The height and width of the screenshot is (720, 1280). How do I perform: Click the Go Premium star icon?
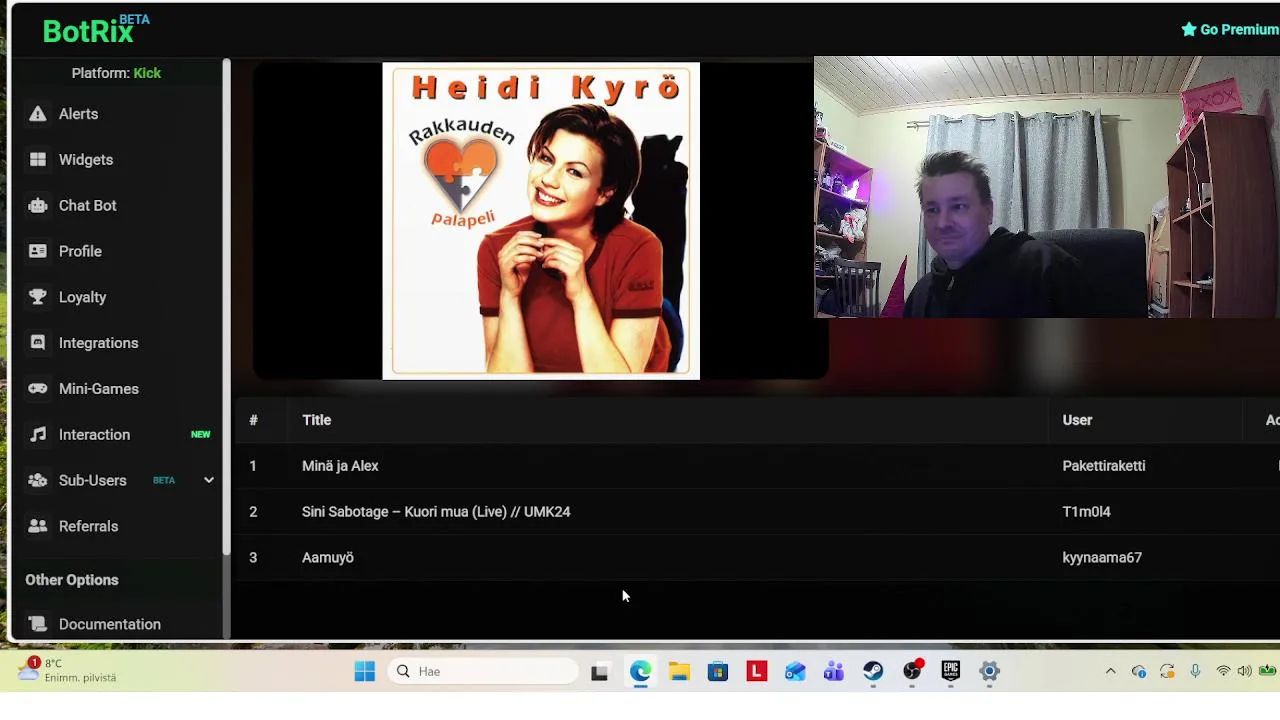(1189, 30)
